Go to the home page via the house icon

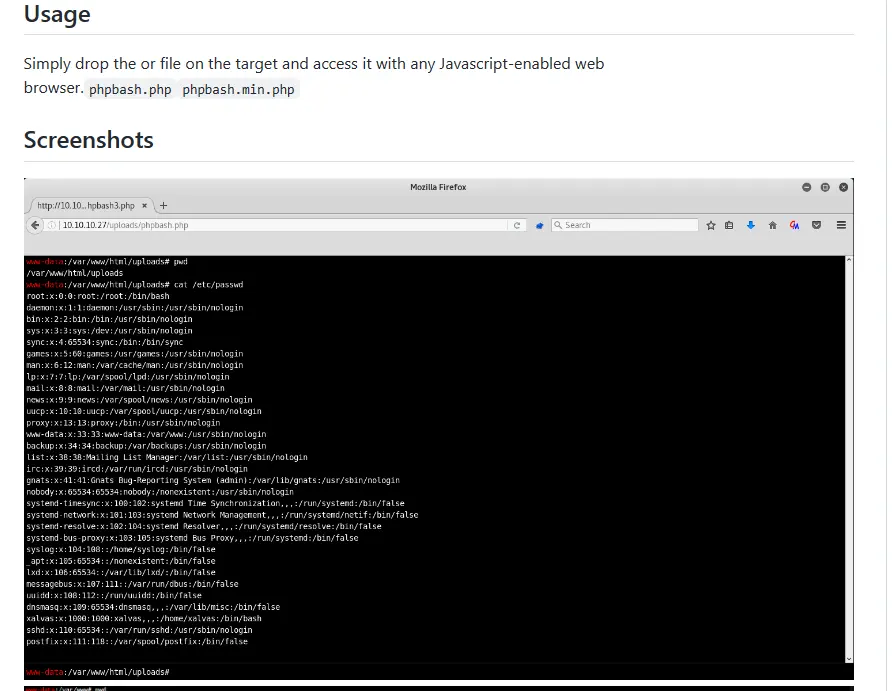773,225
